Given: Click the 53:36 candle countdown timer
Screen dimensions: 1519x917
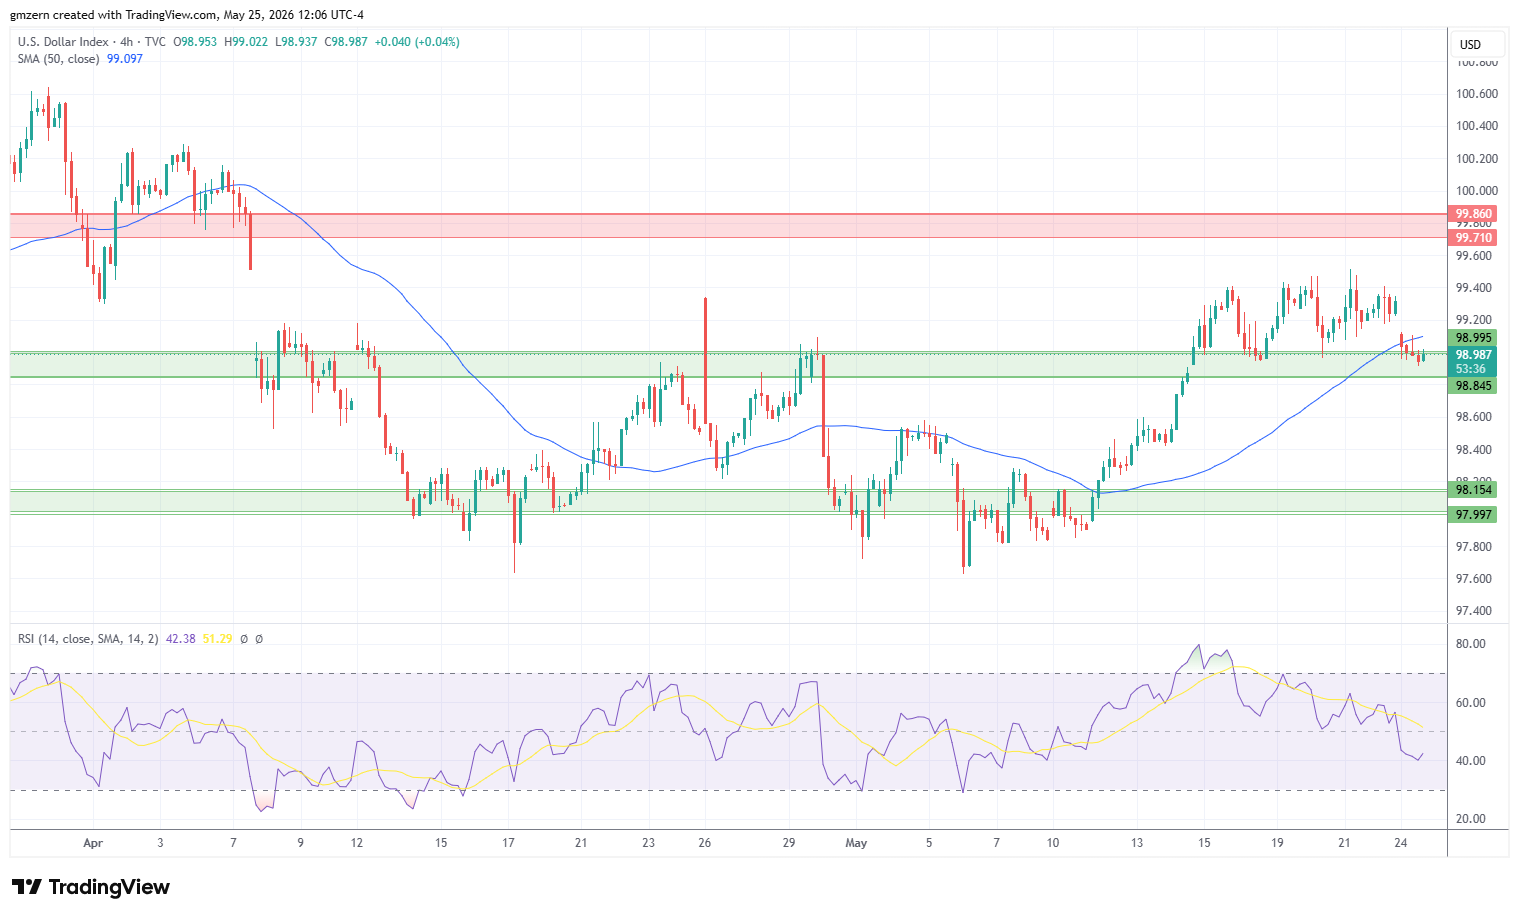Looking at the screenshot, I should coord(1471,369).
